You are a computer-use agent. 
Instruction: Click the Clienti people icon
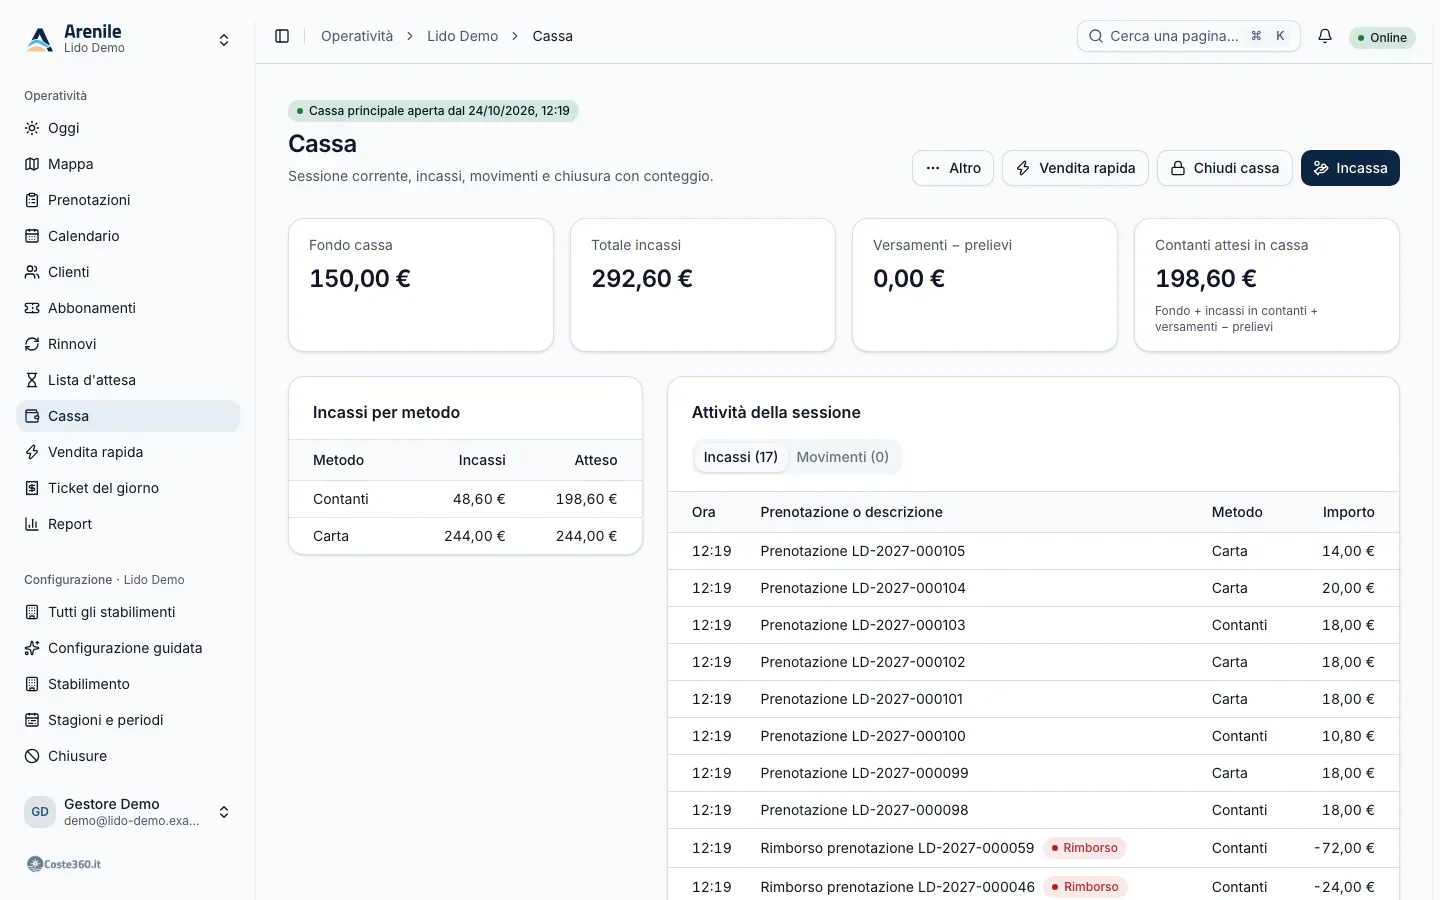(32, 272)
